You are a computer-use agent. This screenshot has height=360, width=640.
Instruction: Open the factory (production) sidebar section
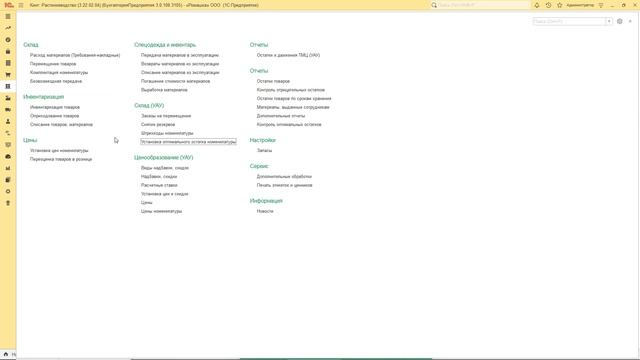(8, 98)
